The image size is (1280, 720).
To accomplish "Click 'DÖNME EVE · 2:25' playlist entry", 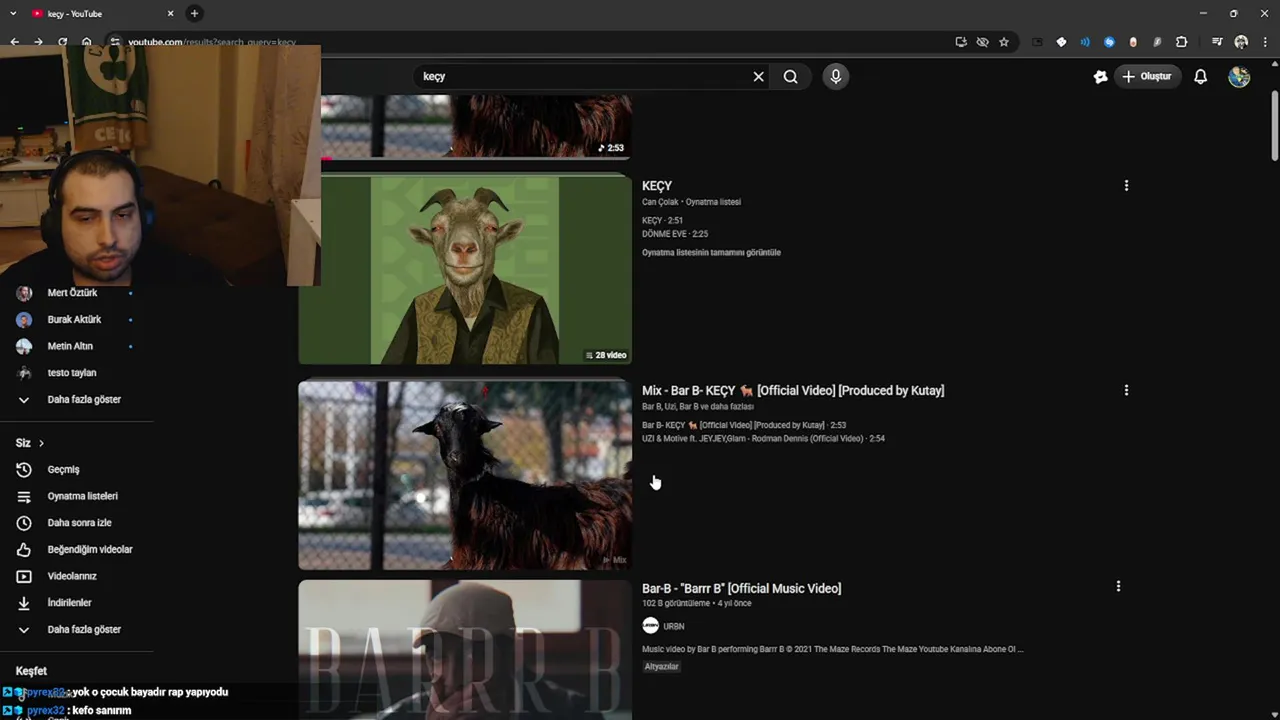I will 675,234.
